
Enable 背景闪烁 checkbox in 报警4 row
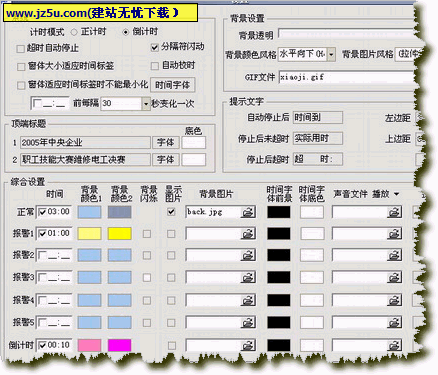click(x=147, y=300)
